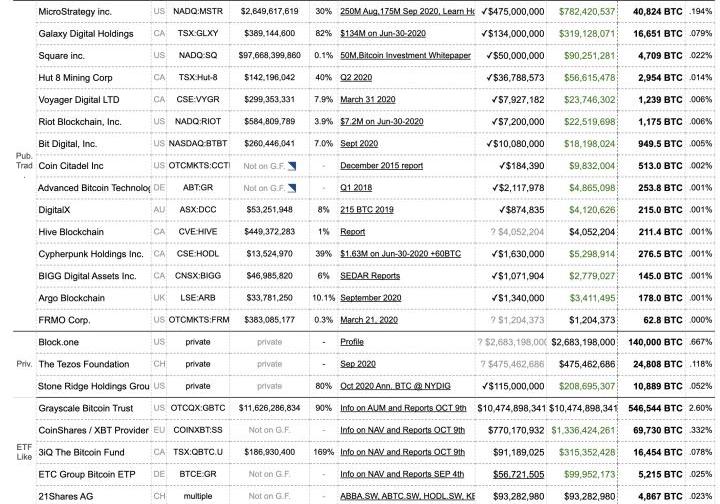Select current value '$2,683,198,000'
Image resolution: width=720 pixels, height=504 pixels.
pyautogui.click(x=583, y=342)
